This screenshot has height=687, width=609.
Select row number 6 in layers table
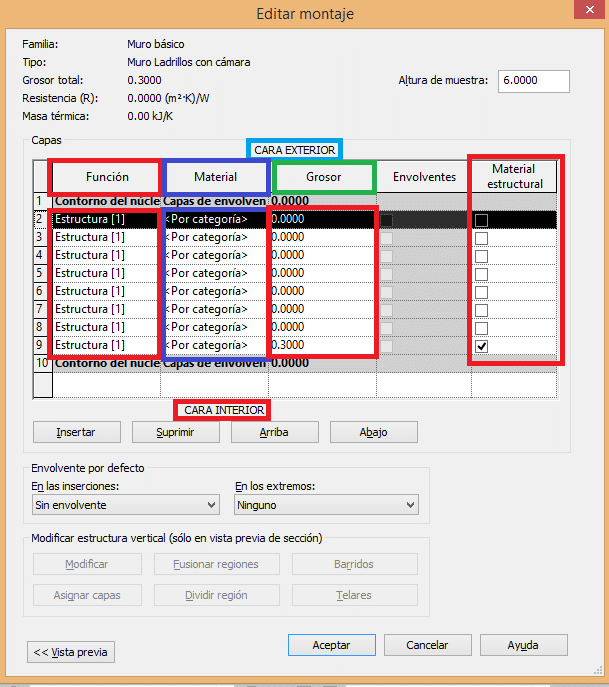(x=41, y=292)
